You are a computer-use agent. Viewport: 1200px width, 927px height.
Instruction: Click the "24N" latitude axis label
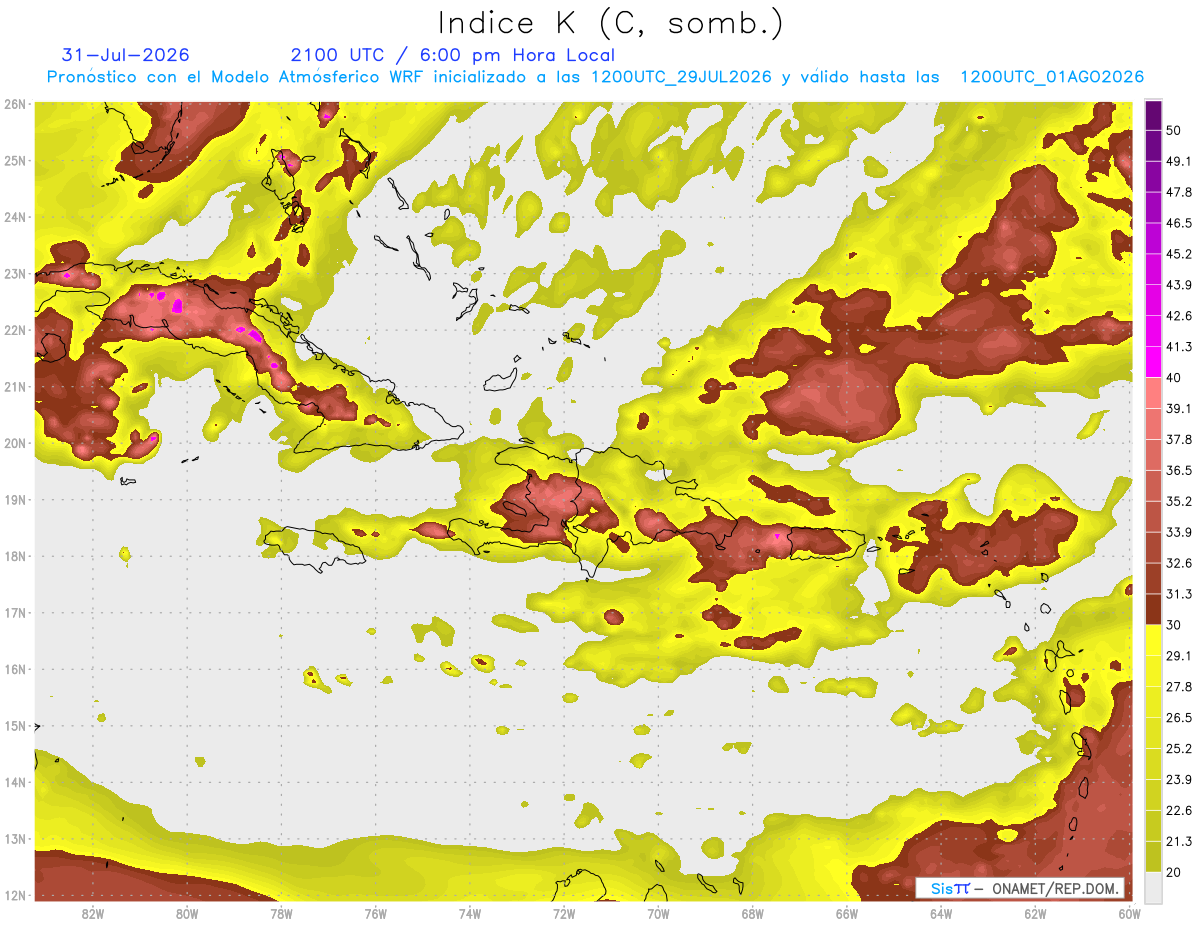tap(15, 217)
